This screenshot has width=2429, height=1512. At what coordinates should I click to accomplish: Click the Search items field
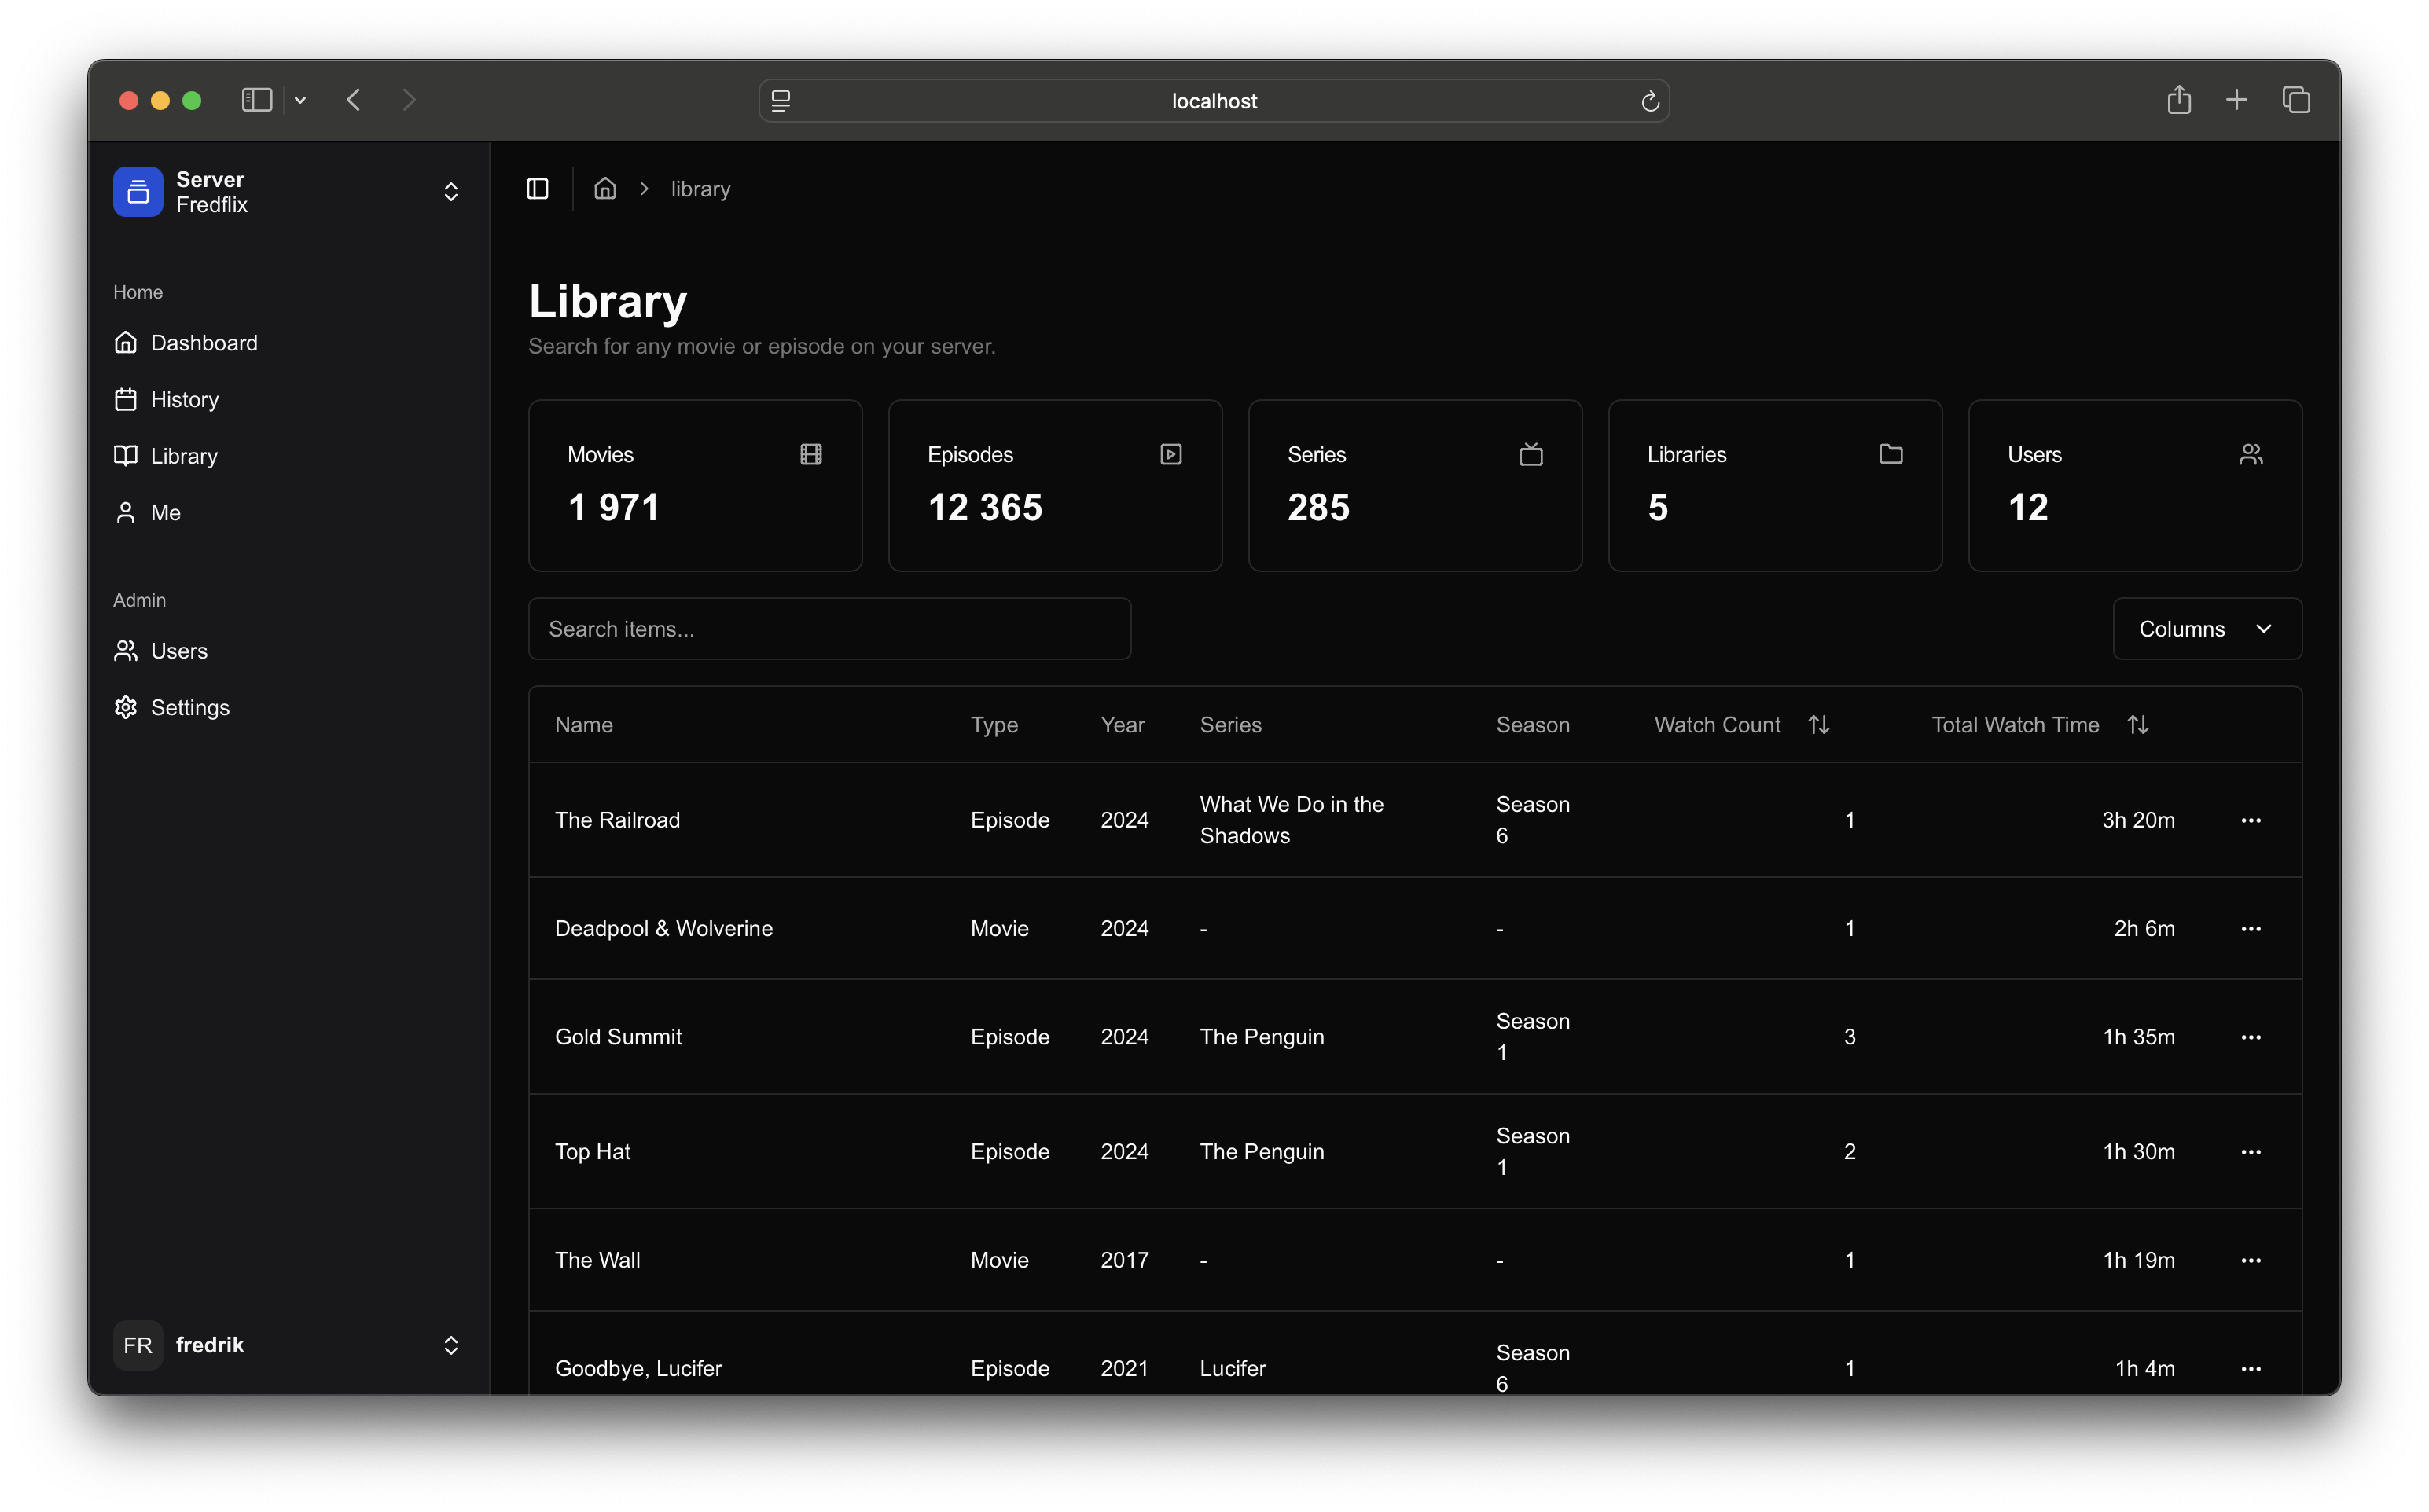click(829, 629)
